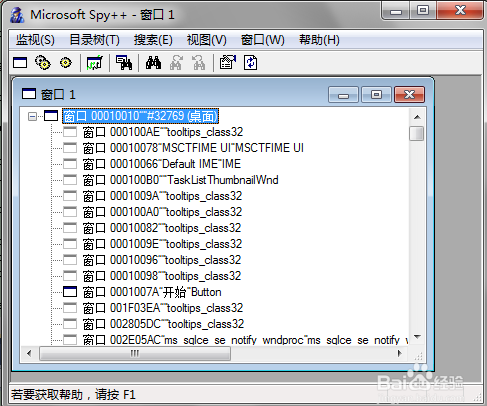487x406 pixels.
Task: Click the icon of the 00010078 MSCTFIME UI row
Action: tap(70, 148)
